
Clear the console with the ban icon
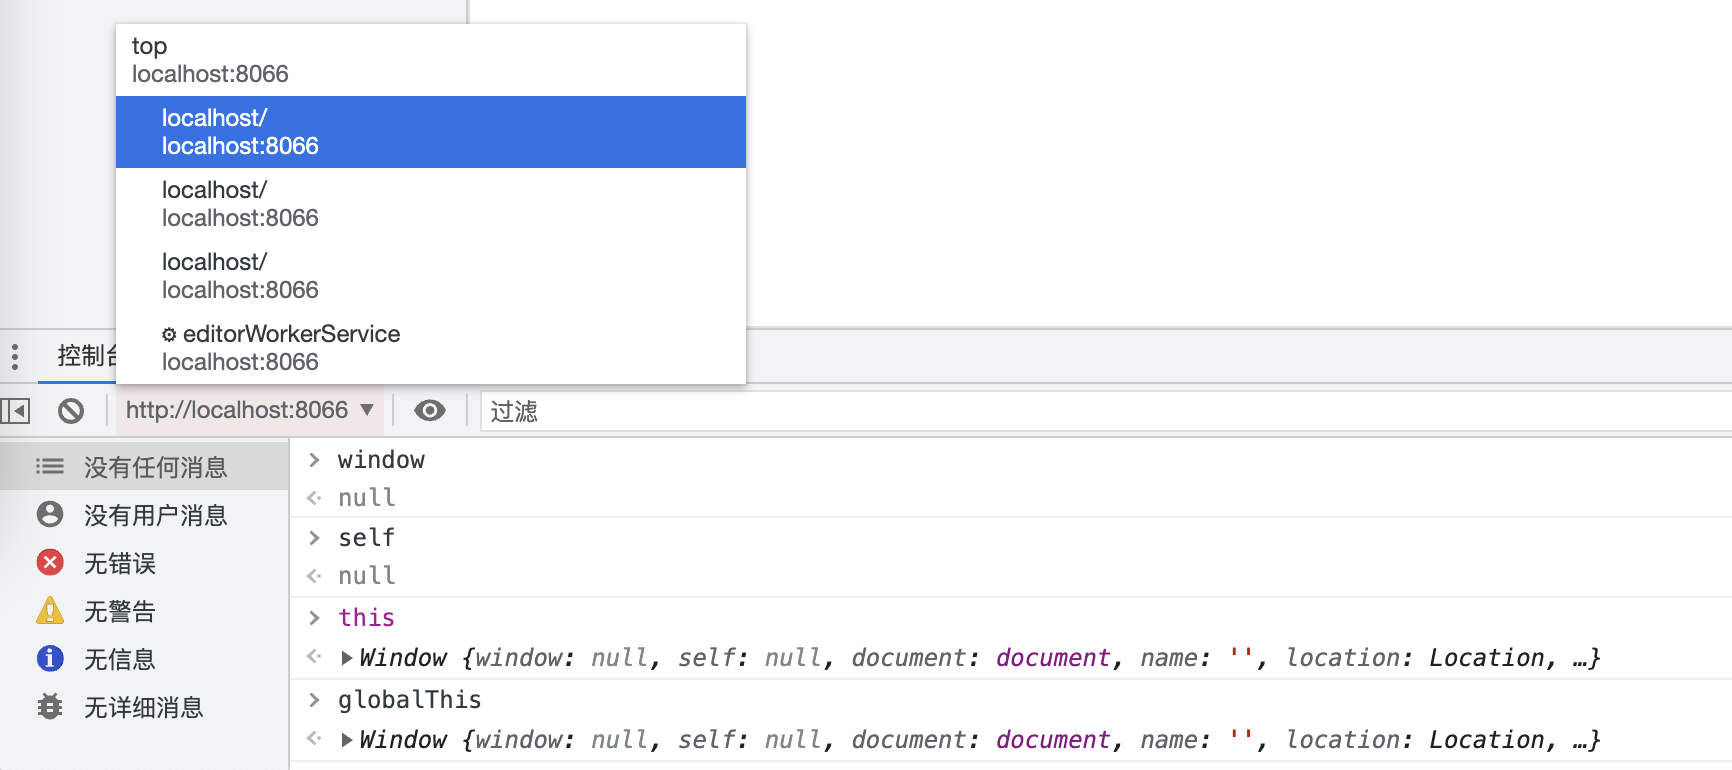coord(71,411)
